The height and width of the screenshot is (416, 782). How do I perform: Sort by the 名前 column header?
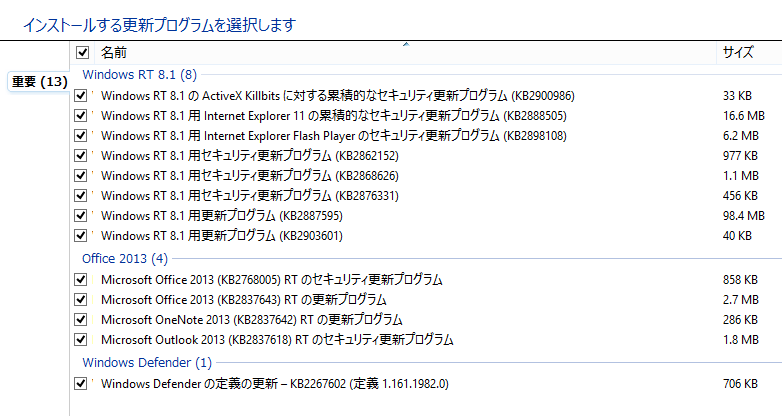tap(114, 52)
